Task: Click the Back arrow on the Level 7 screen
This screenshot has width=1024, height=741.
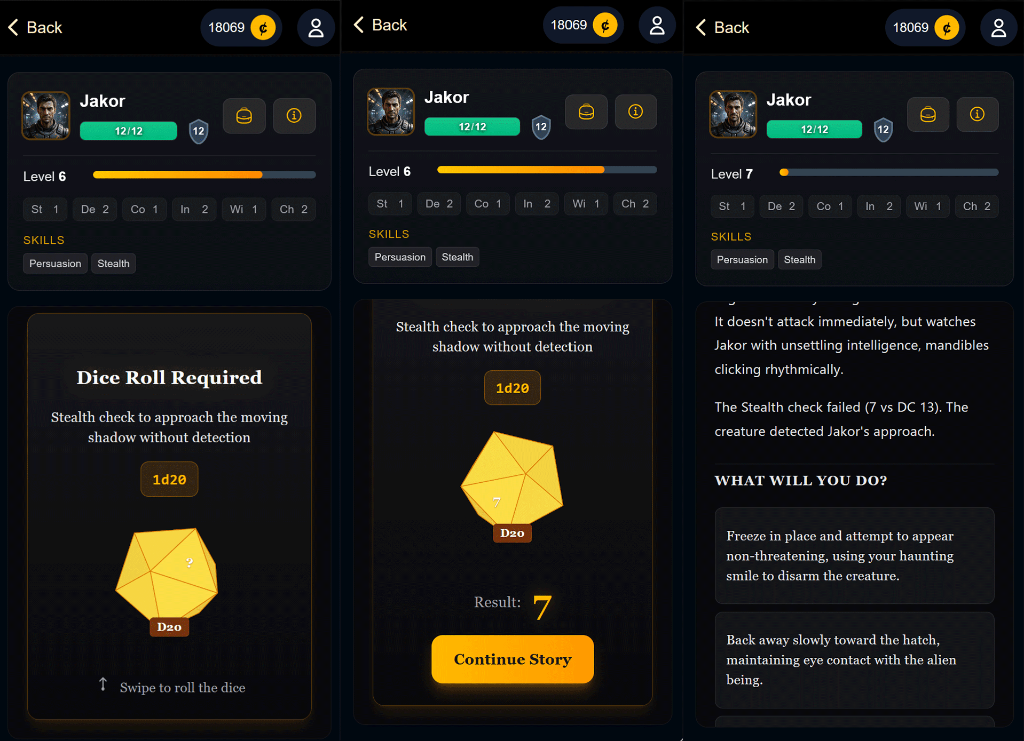Action: coord(722,28)
